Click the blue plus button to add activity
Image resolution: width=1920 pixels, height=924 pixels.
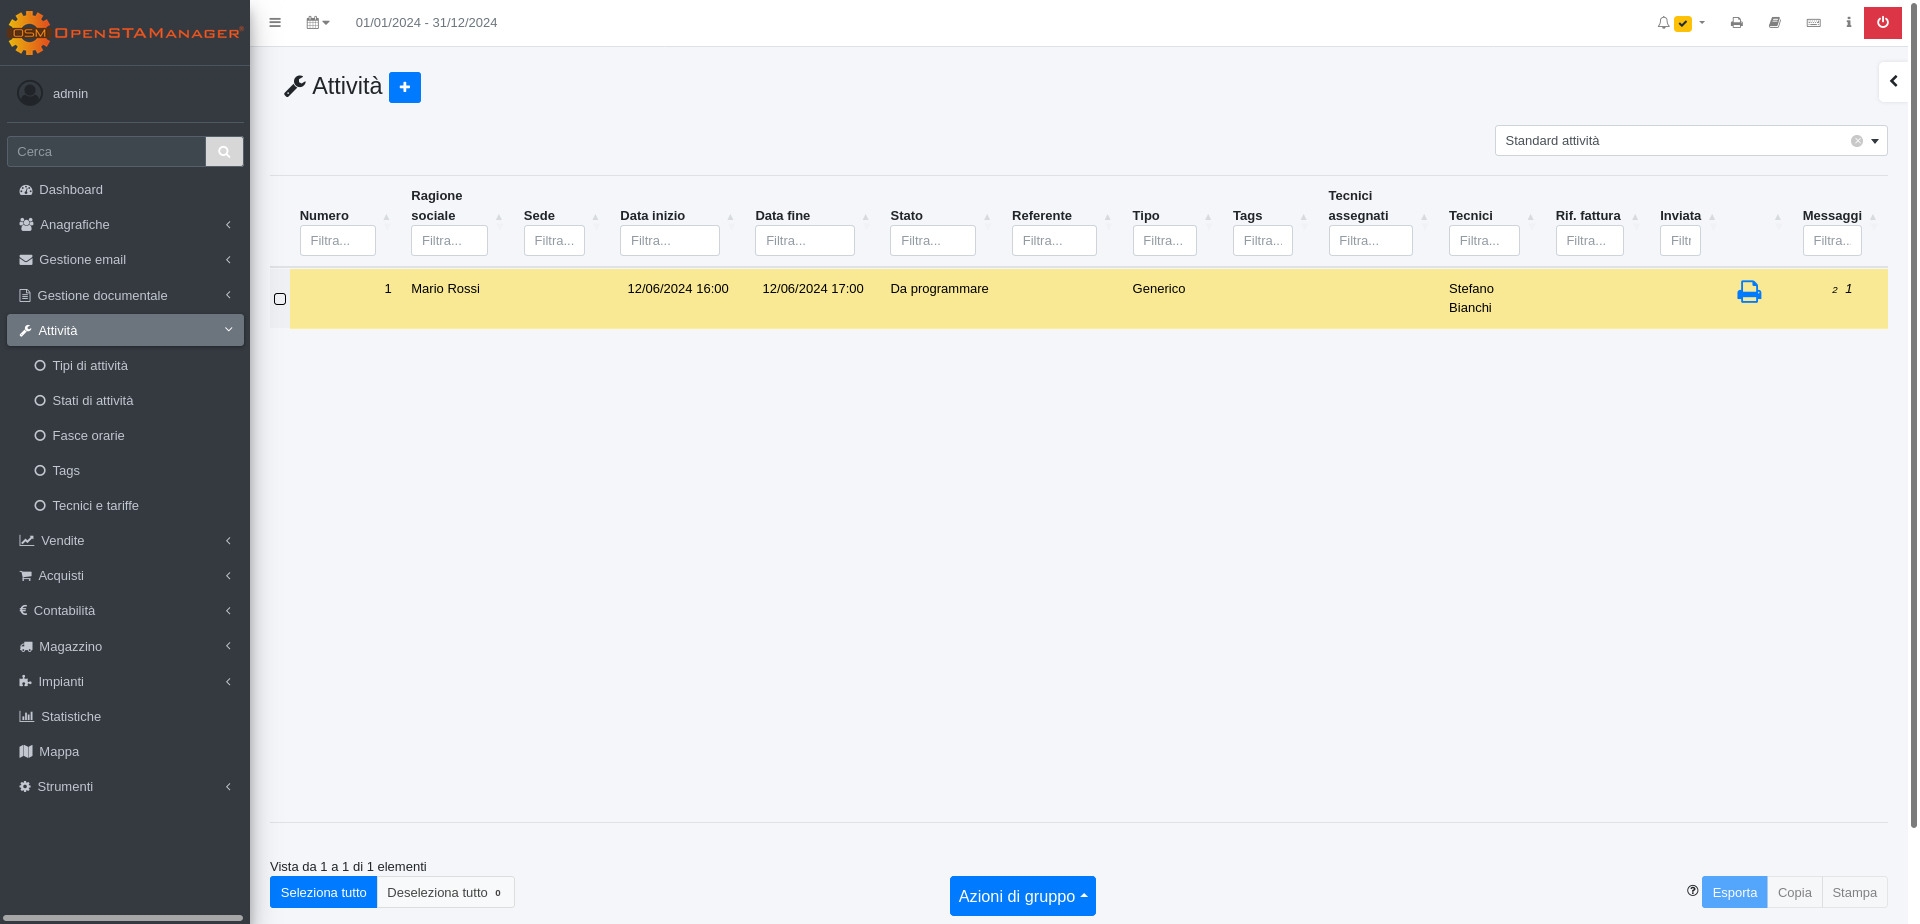404,88
